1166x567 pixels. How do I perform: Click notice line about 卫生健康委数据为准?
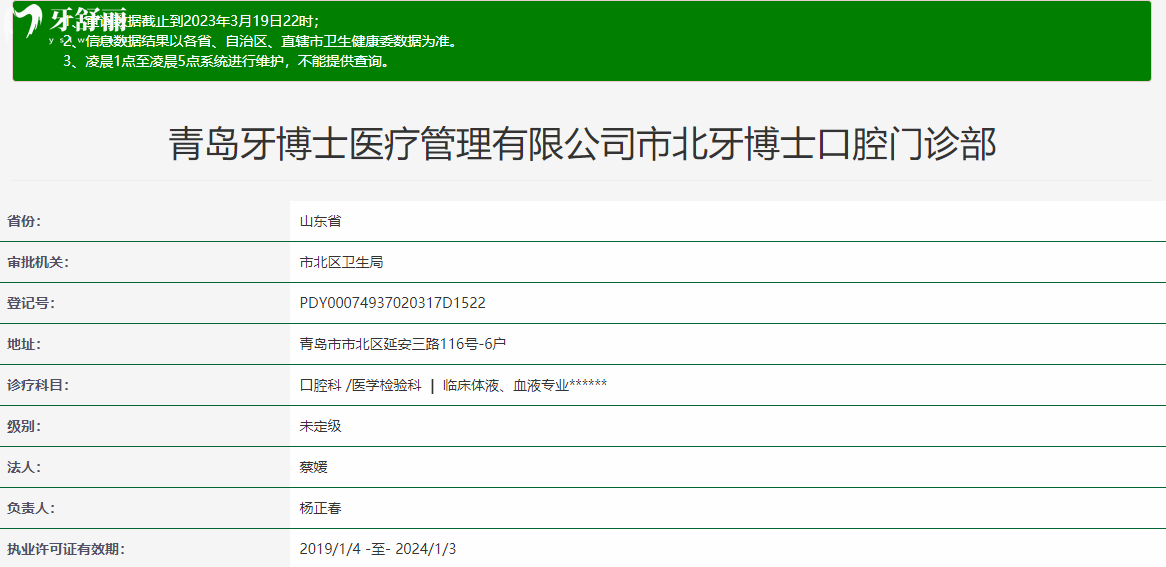click(260, 41)
